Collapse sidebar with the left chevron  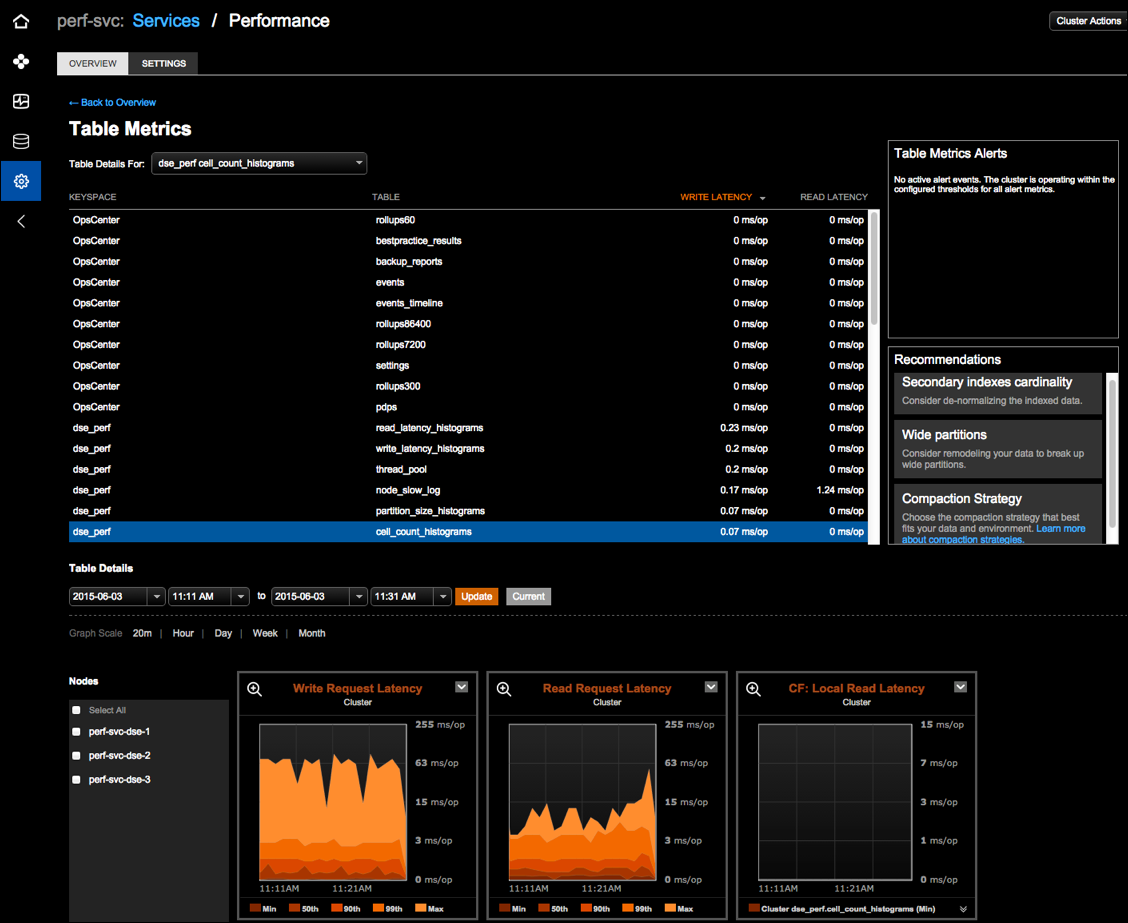pyautogui.click(x=21, y=222)
